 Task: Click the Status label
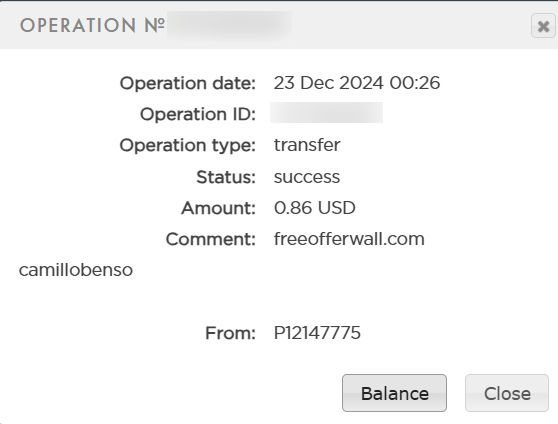click(x=226, y=177)
